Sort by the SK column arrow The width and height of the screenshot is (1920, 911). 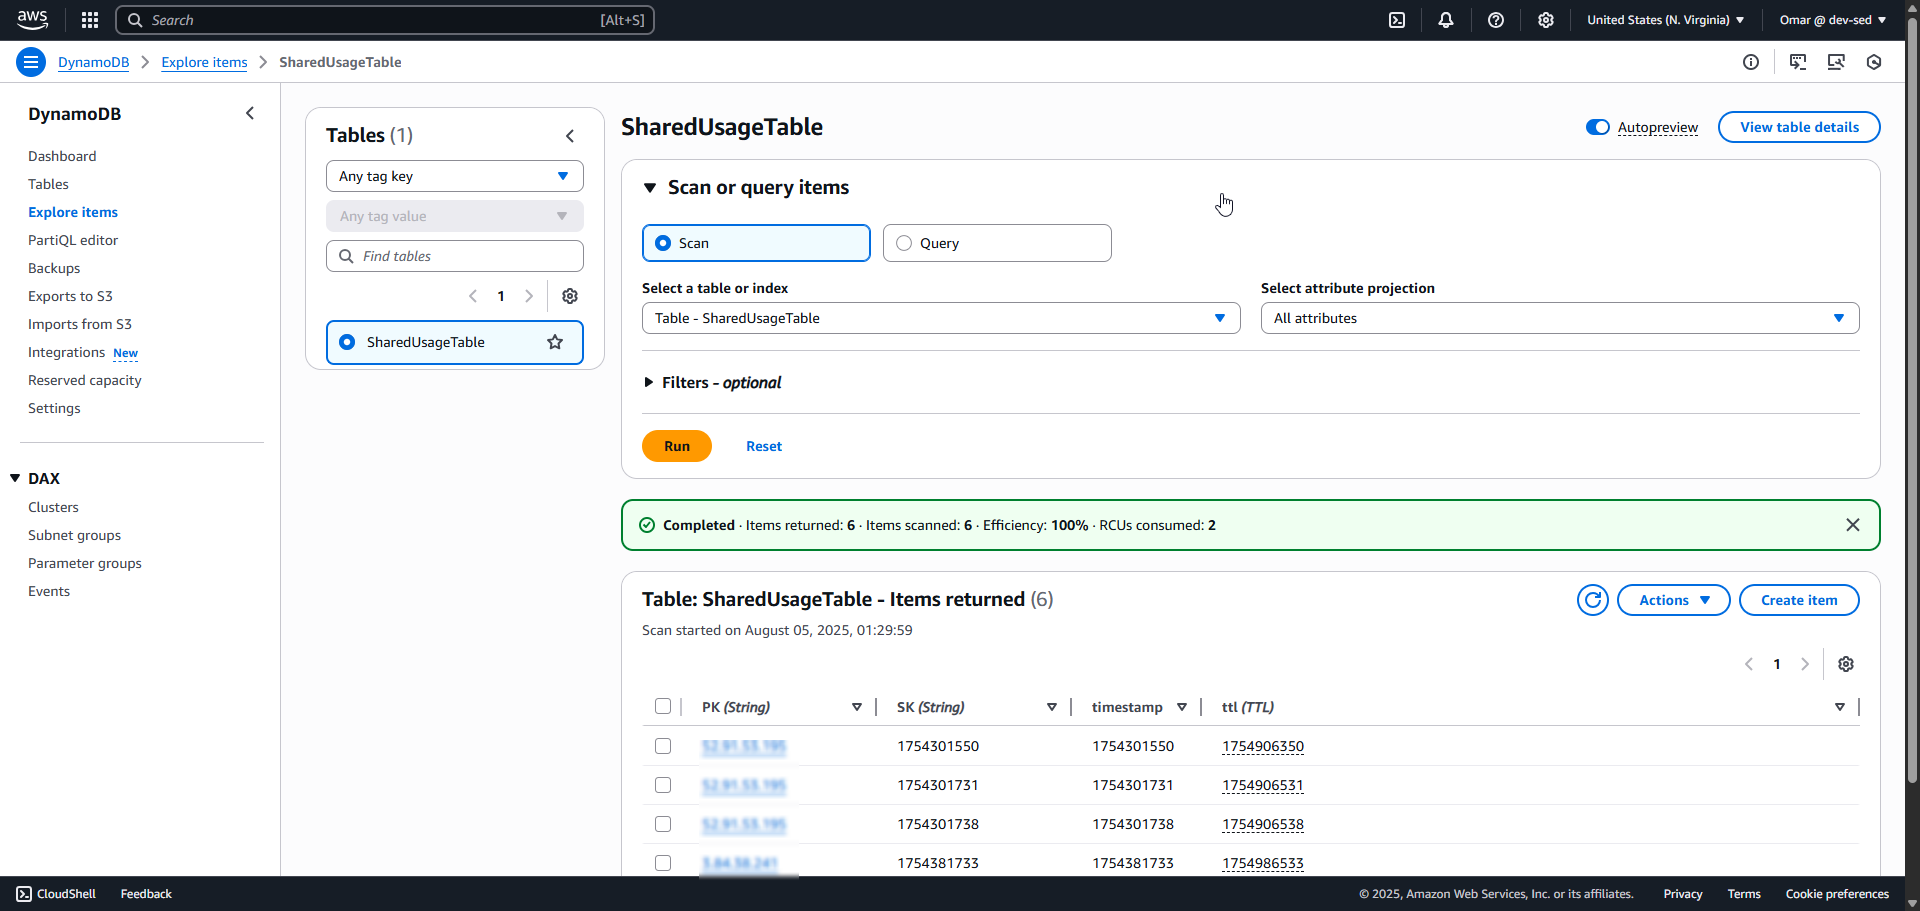pos(1052,707)
